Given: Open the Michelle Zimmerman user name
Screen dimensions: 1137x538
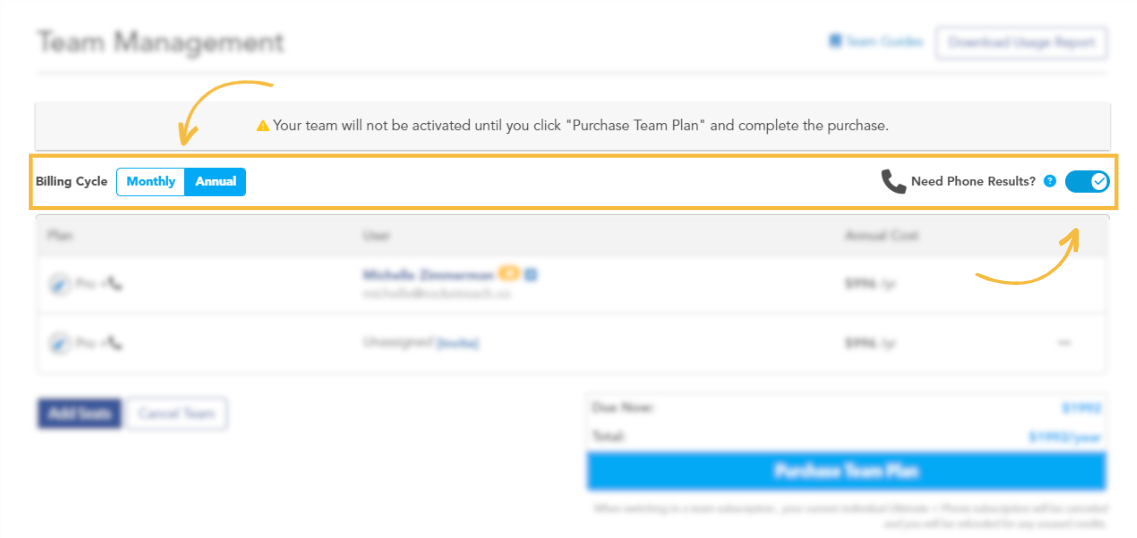Looking at the screenshot, I should pyautogui.click(x=429, y=275).
